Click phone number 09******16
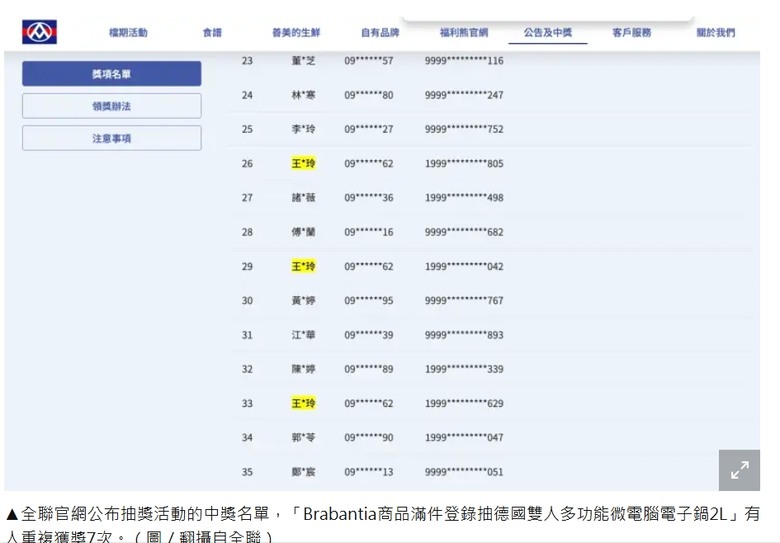 coord(369,232)
